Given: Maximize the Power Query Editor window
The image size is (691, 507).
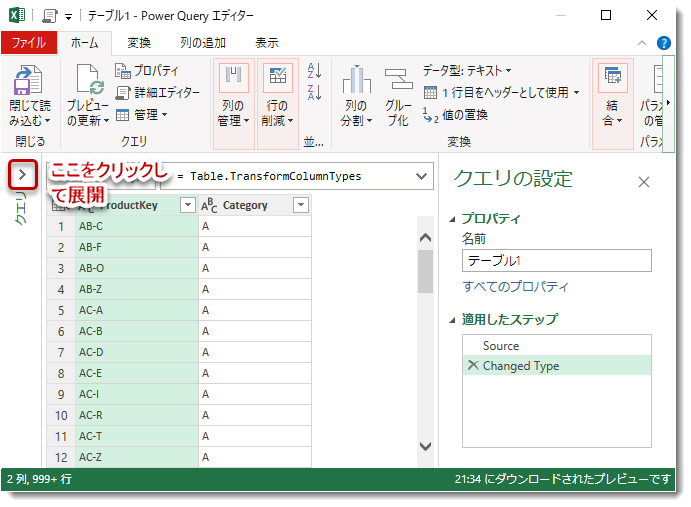Looking at the screenshot, I should click(606, 15).
